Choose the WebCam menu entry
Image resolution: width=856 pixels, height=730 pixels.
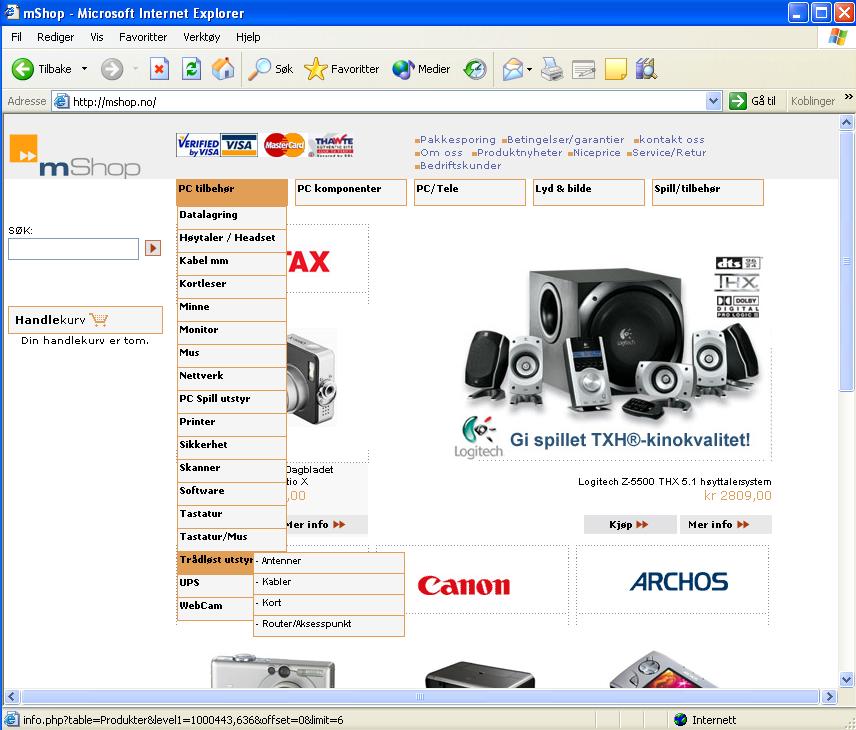point(215,609)
